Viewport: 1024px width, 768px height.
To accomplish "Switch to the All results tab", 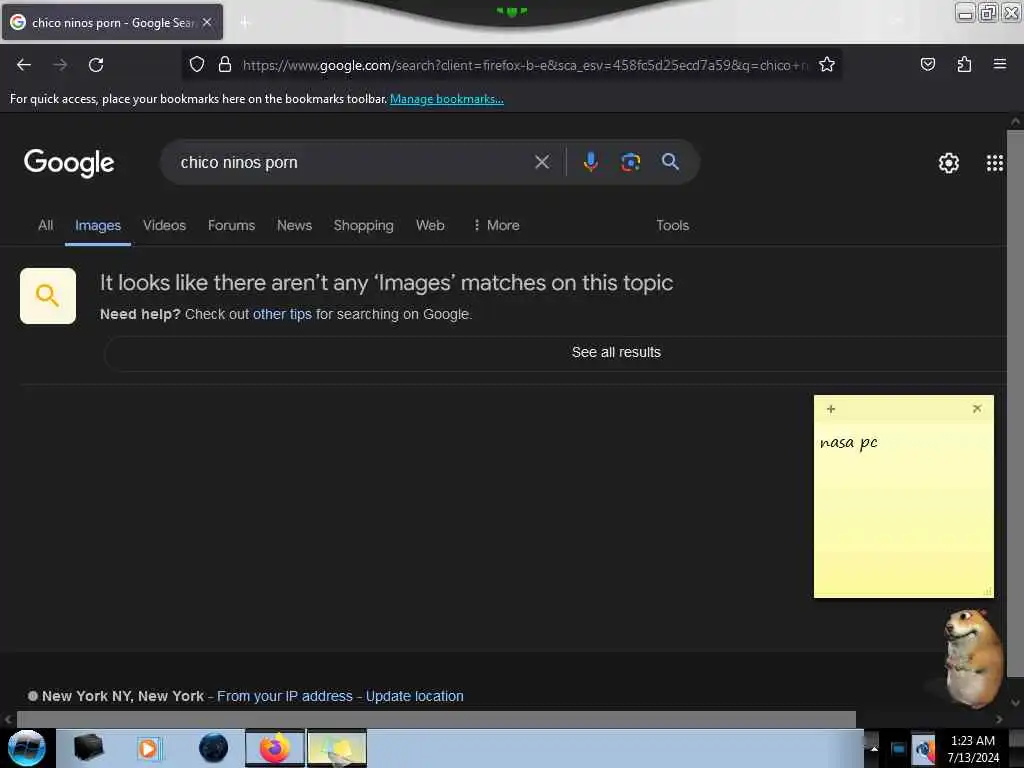I will point(45,225).
